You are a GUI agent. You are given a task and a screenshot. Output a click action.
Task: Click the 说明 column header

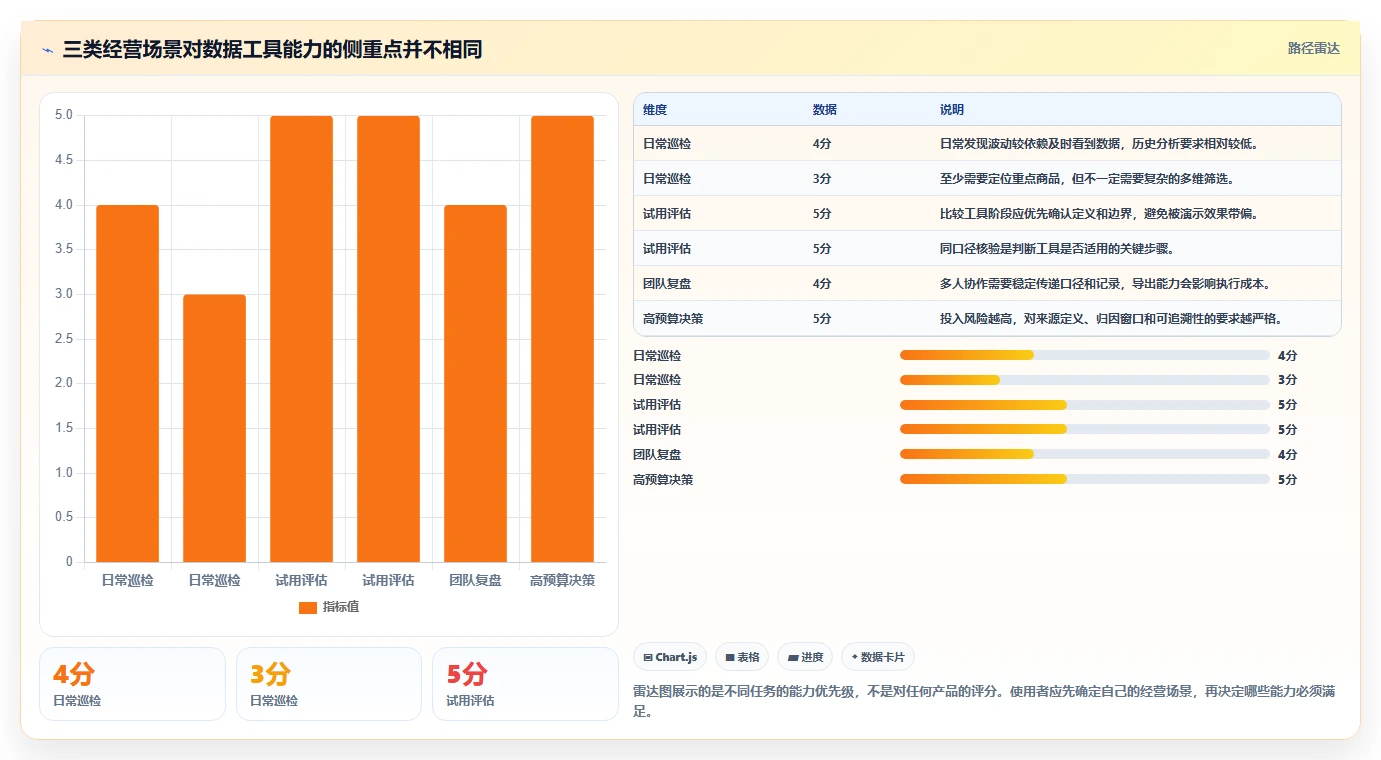[952, 109]
